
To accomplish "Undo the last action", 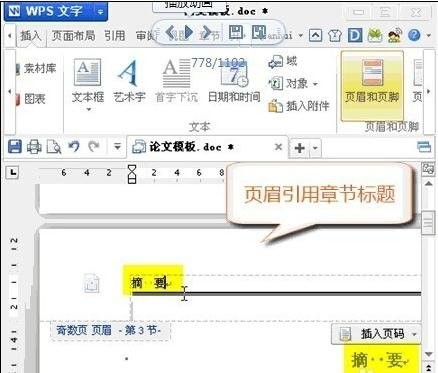I will click(x=74, y=146).
